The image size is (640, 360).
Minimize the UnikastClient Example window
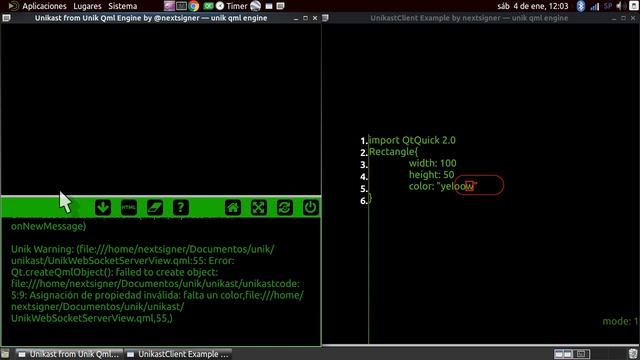614,18
